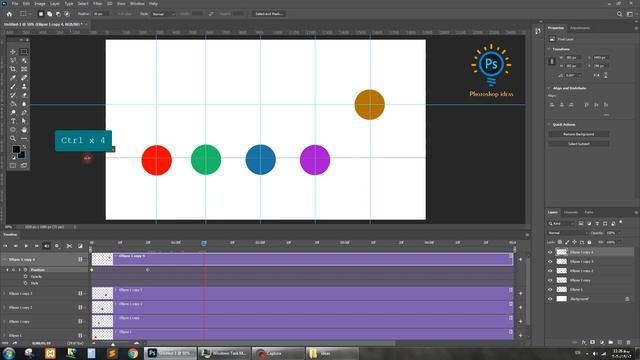The height and width of the screenshot is (360, 640).
Task: Click the scissors split-at-playhead icon
Action: (69, 246)
